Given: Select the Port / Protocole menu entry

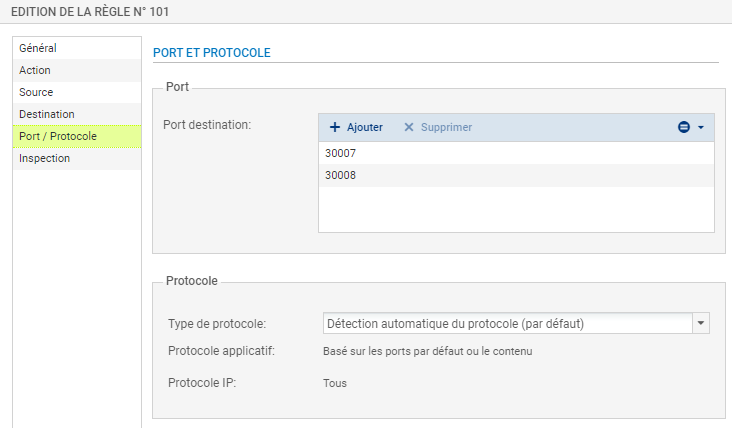Looking at the screenshot, I should (x=77, y=136).
